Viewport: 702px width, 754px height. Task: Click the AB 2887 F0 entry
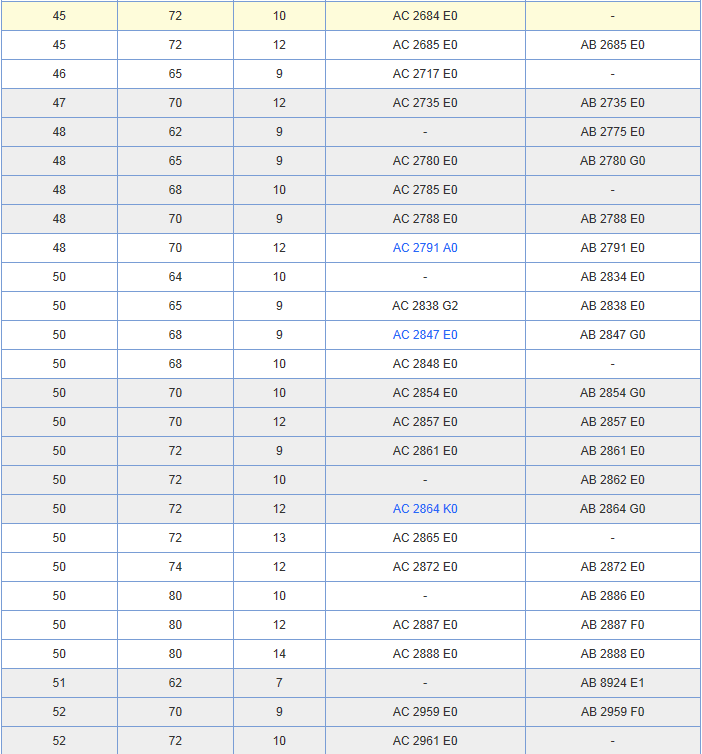click(x=612, y=625)
